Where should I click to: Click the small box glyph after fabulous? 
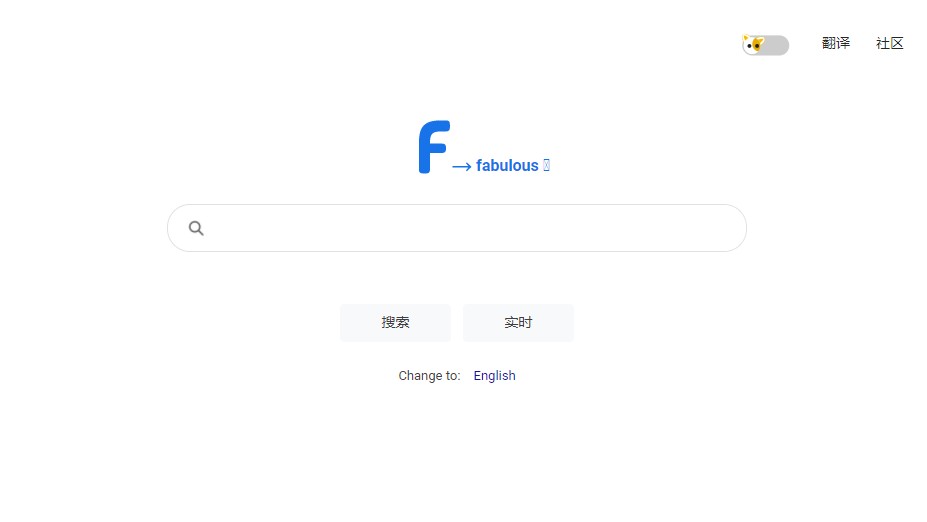click(546, 166)
